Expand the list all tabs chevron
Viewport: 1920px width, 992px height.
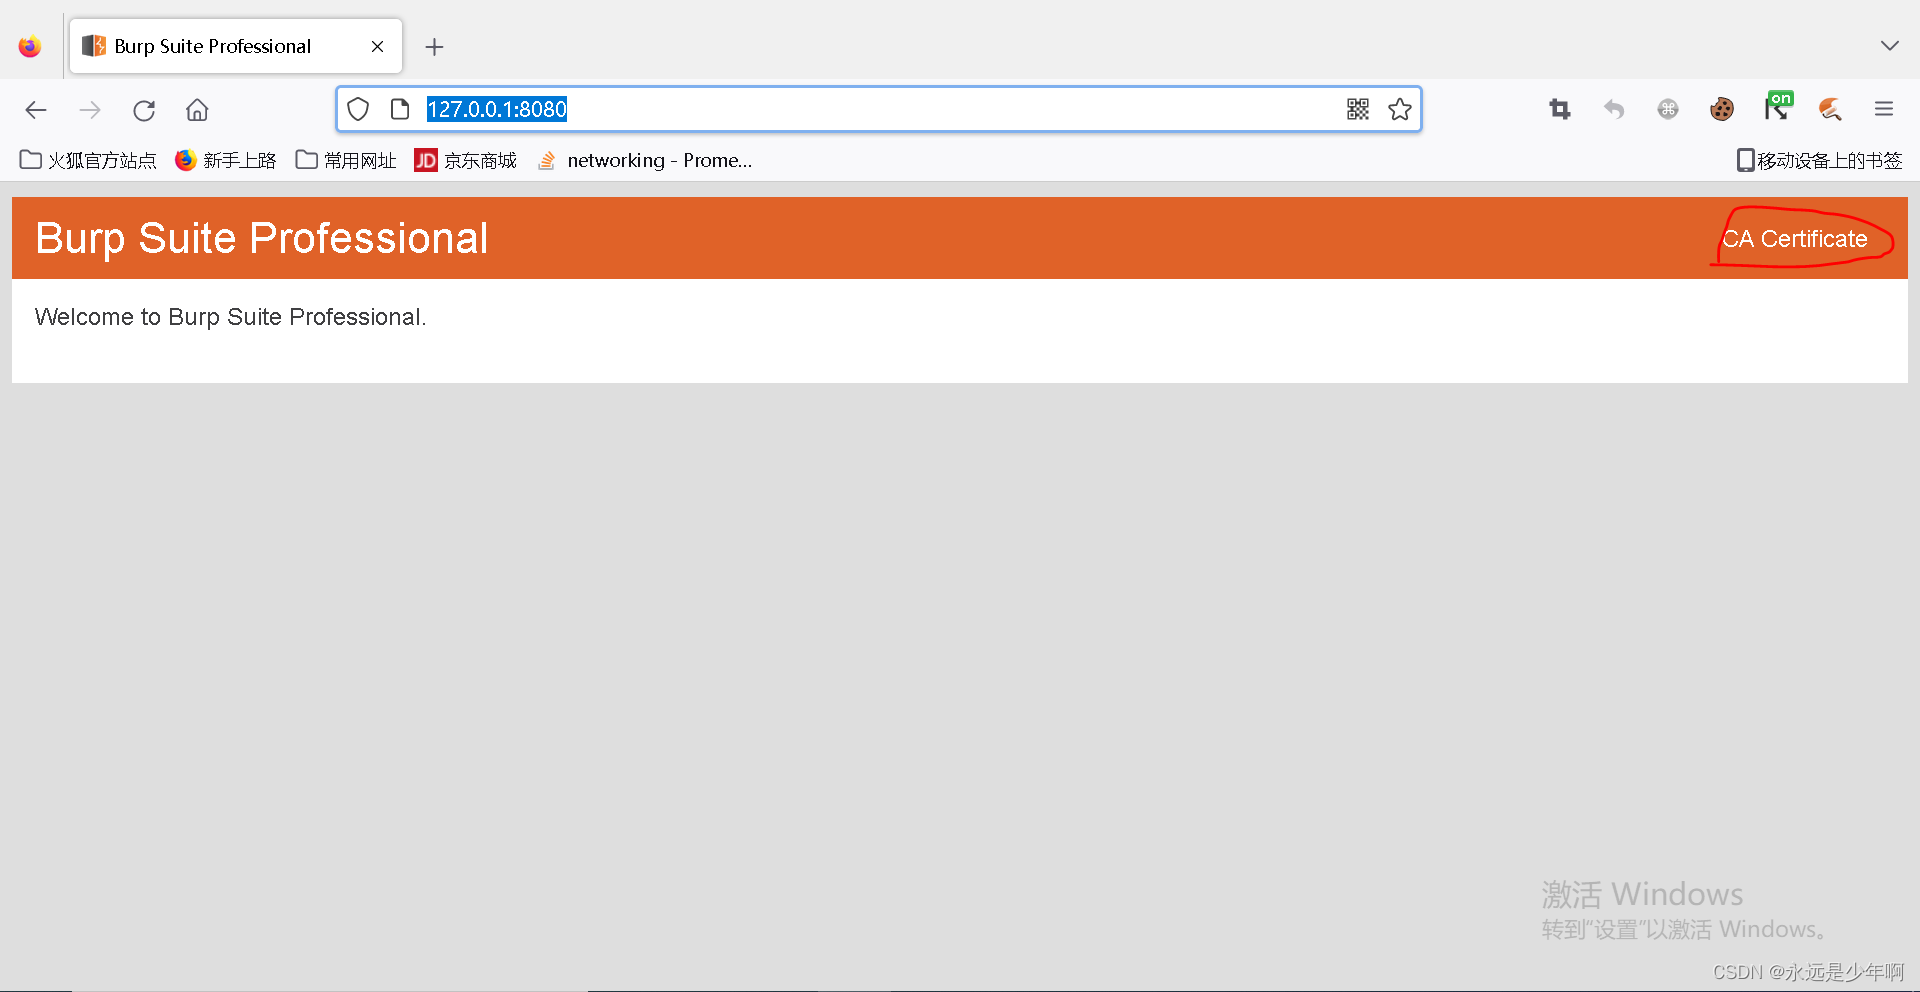1889,46
